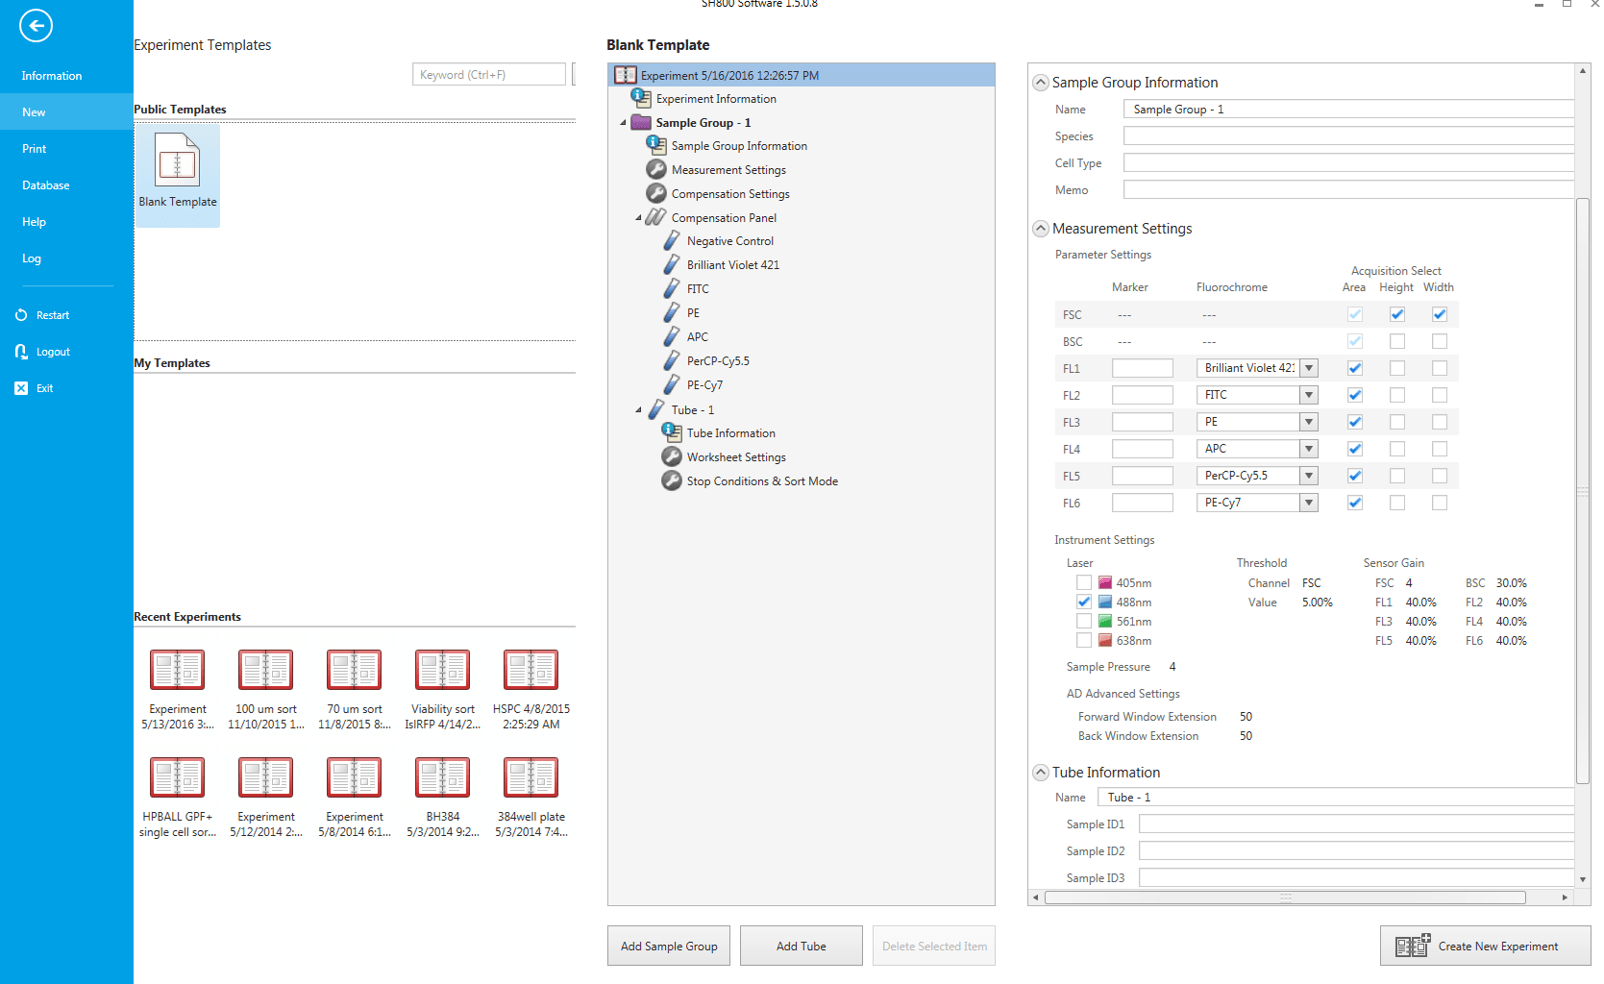This screenshot has width=1604, height=984.
Task: Select the Negative Control tube icon
Action: pyautogui.click(x=671, y=241)
